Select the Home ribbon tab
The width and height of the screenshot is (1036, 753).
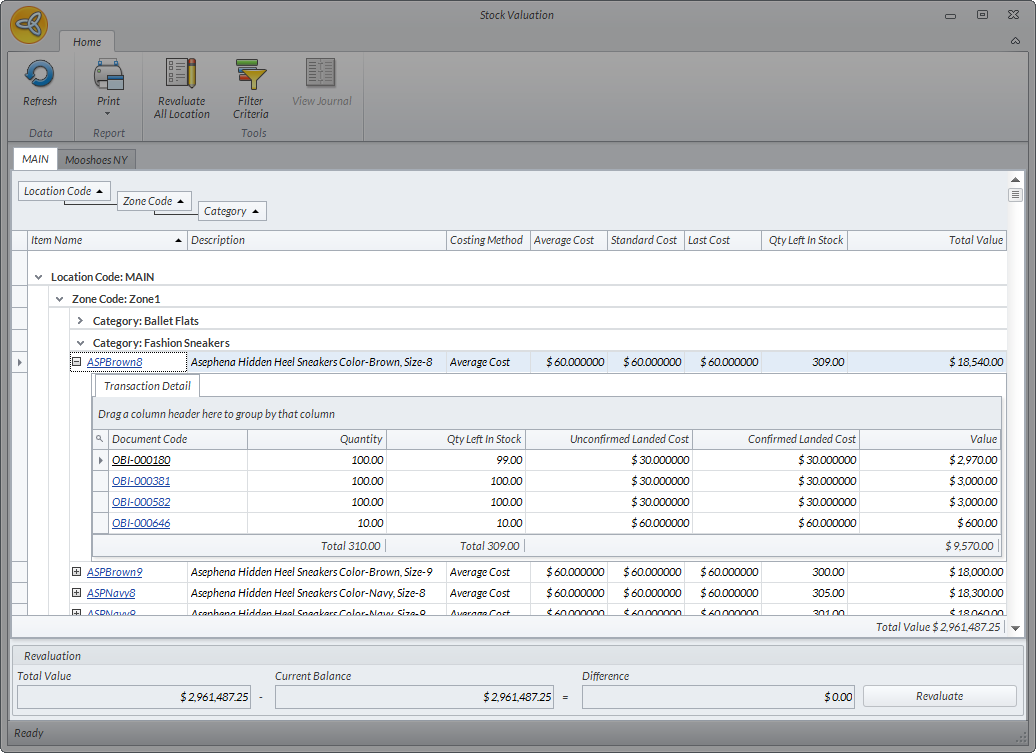pyautogui.click(x=87, y=42)
